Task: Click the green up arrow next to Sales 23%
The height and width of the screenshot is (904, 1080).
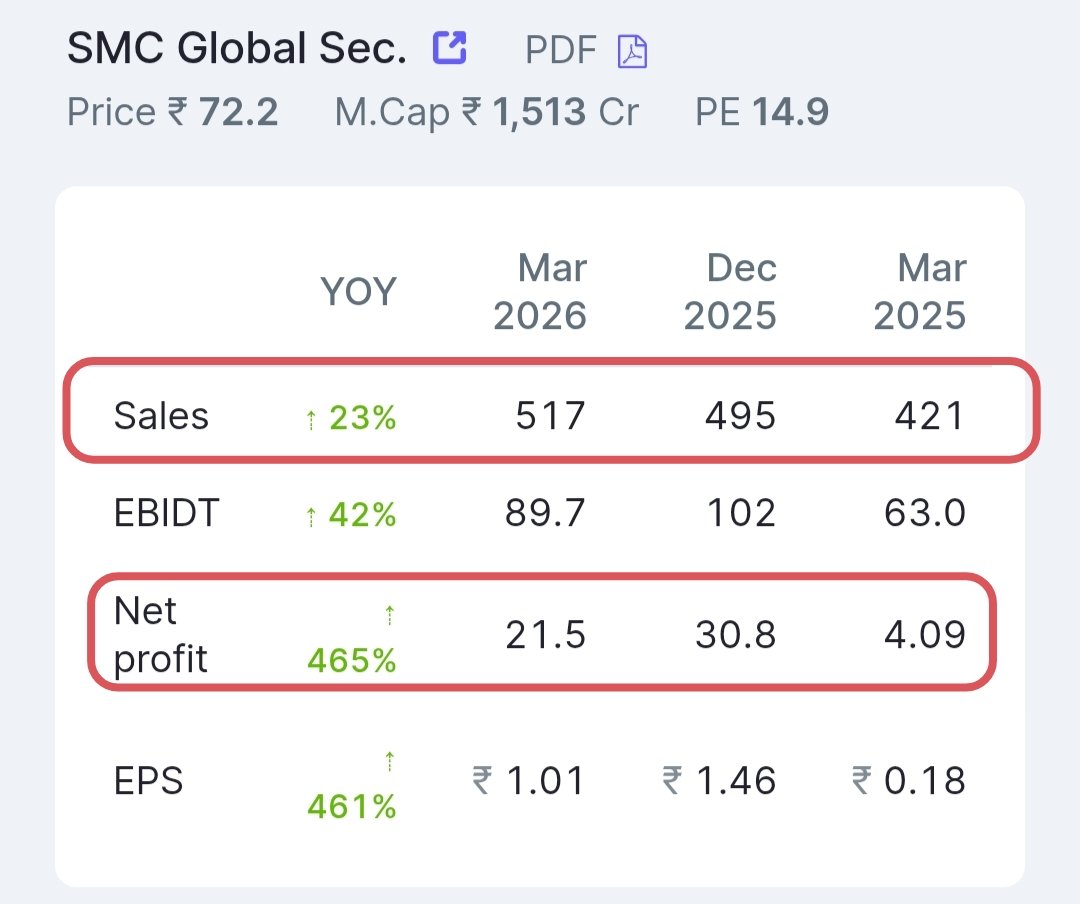Action: 311,419
